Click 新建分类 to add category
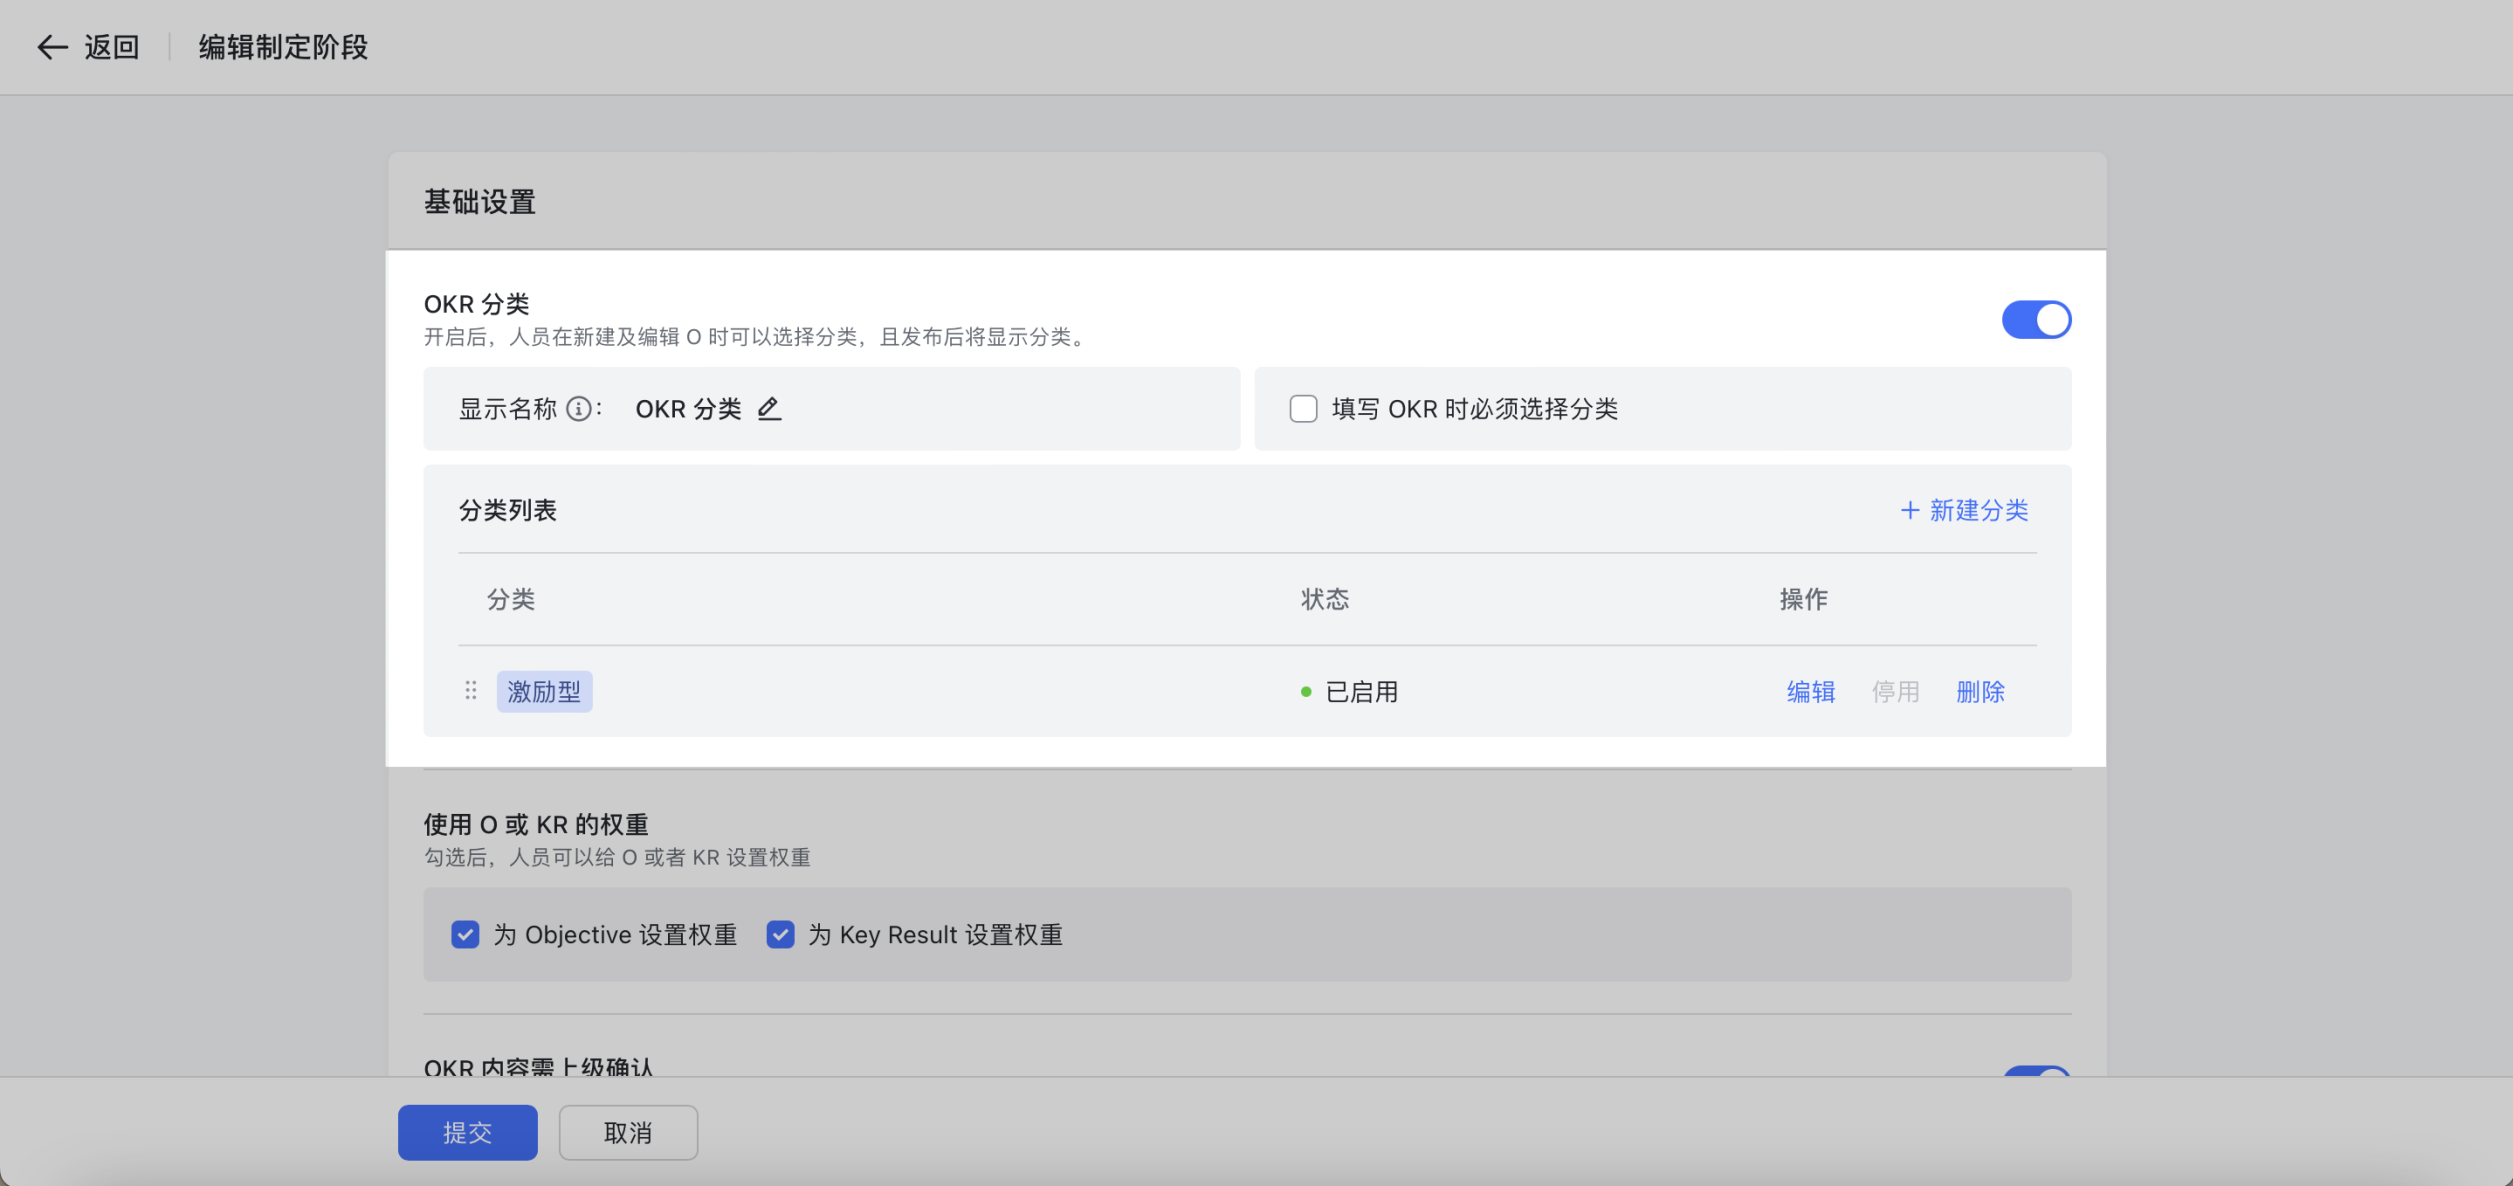Image resolution: width=2513 pixels, height=1186 pixels. click(1964, 511)
